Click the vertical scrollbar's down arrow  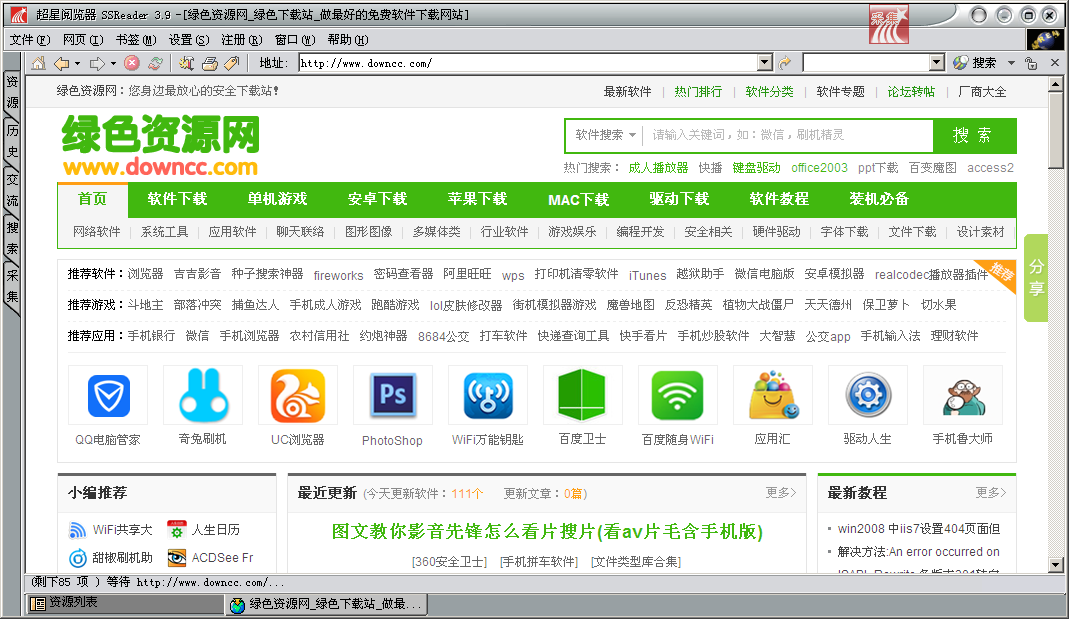point(1056,565)
